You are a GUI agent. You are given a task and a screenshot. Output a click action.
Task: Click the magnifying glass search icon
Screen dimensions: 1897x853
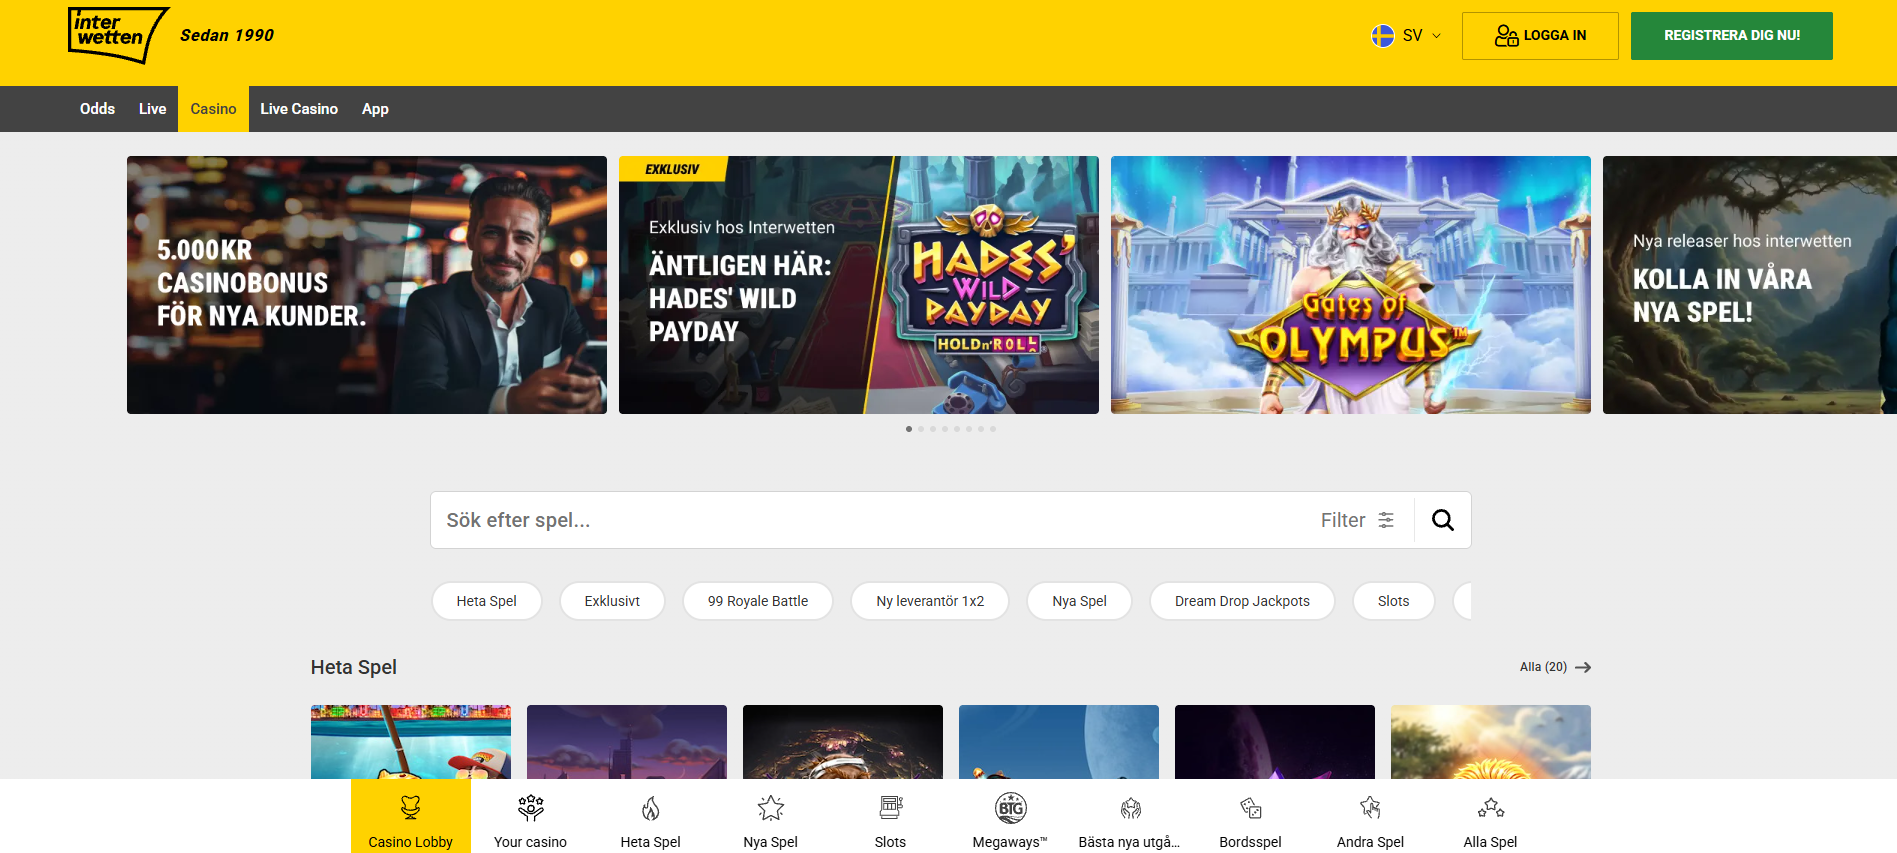[x=1442, y=520]
